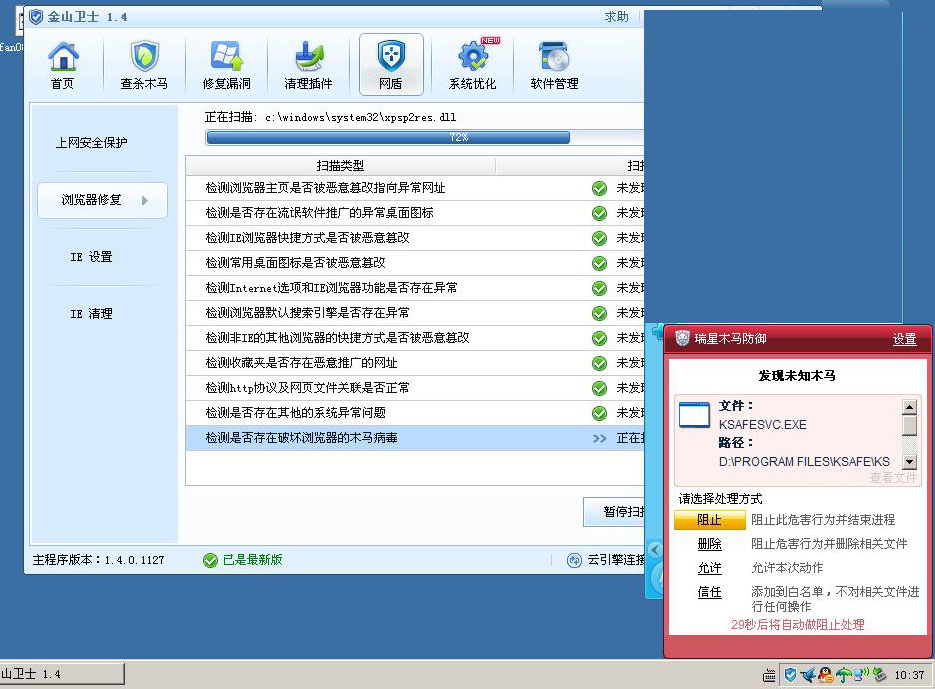Image resolution: width=935 pixels, height=689 pixels.
Task: Select IE 清理 in the sidebar
Action: click(x=91, y=314)
